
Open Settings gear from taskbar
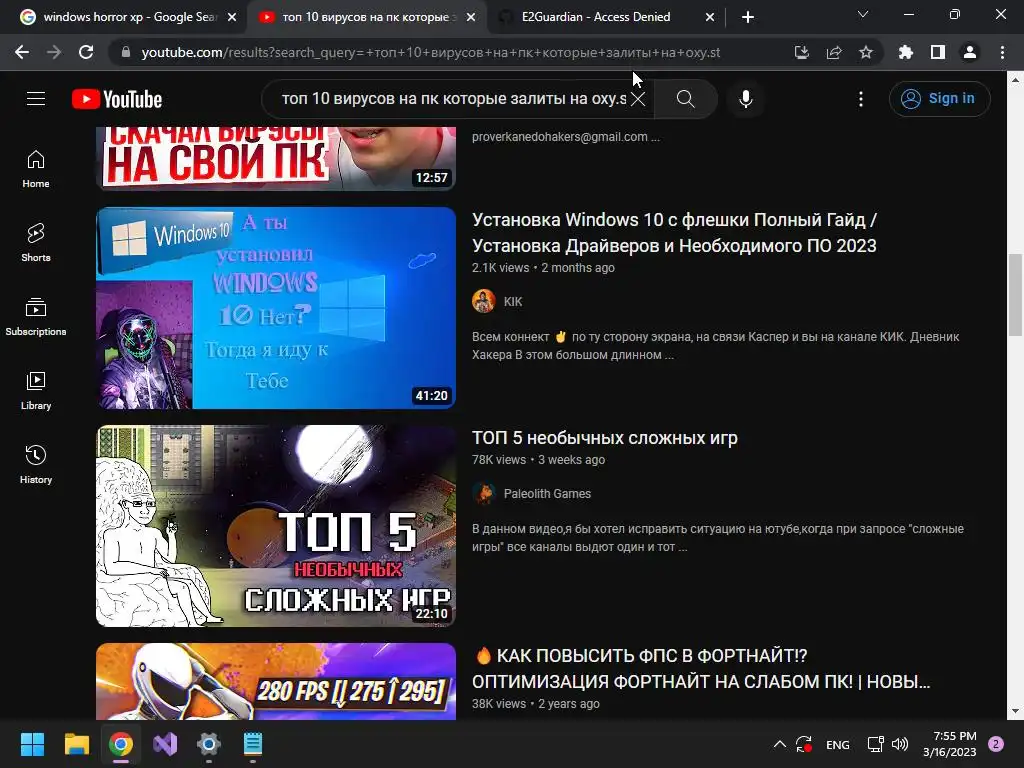tap(209, 744)
